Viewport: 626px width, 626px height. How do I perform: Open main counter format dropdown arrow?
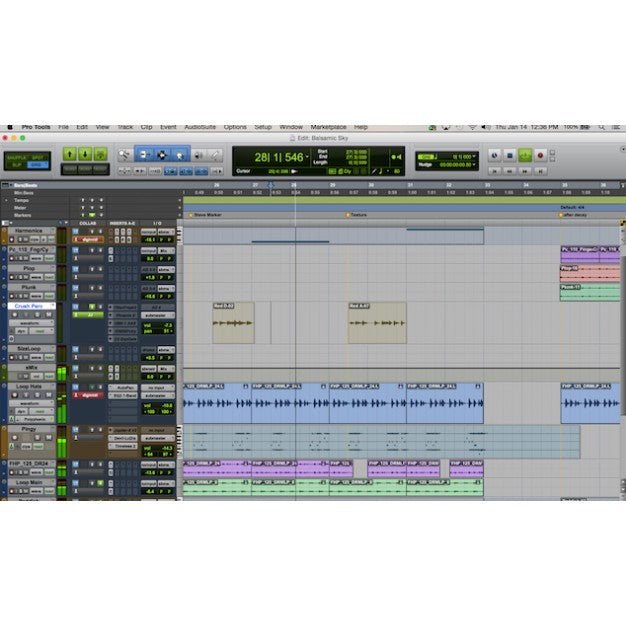tap(307, 157)
